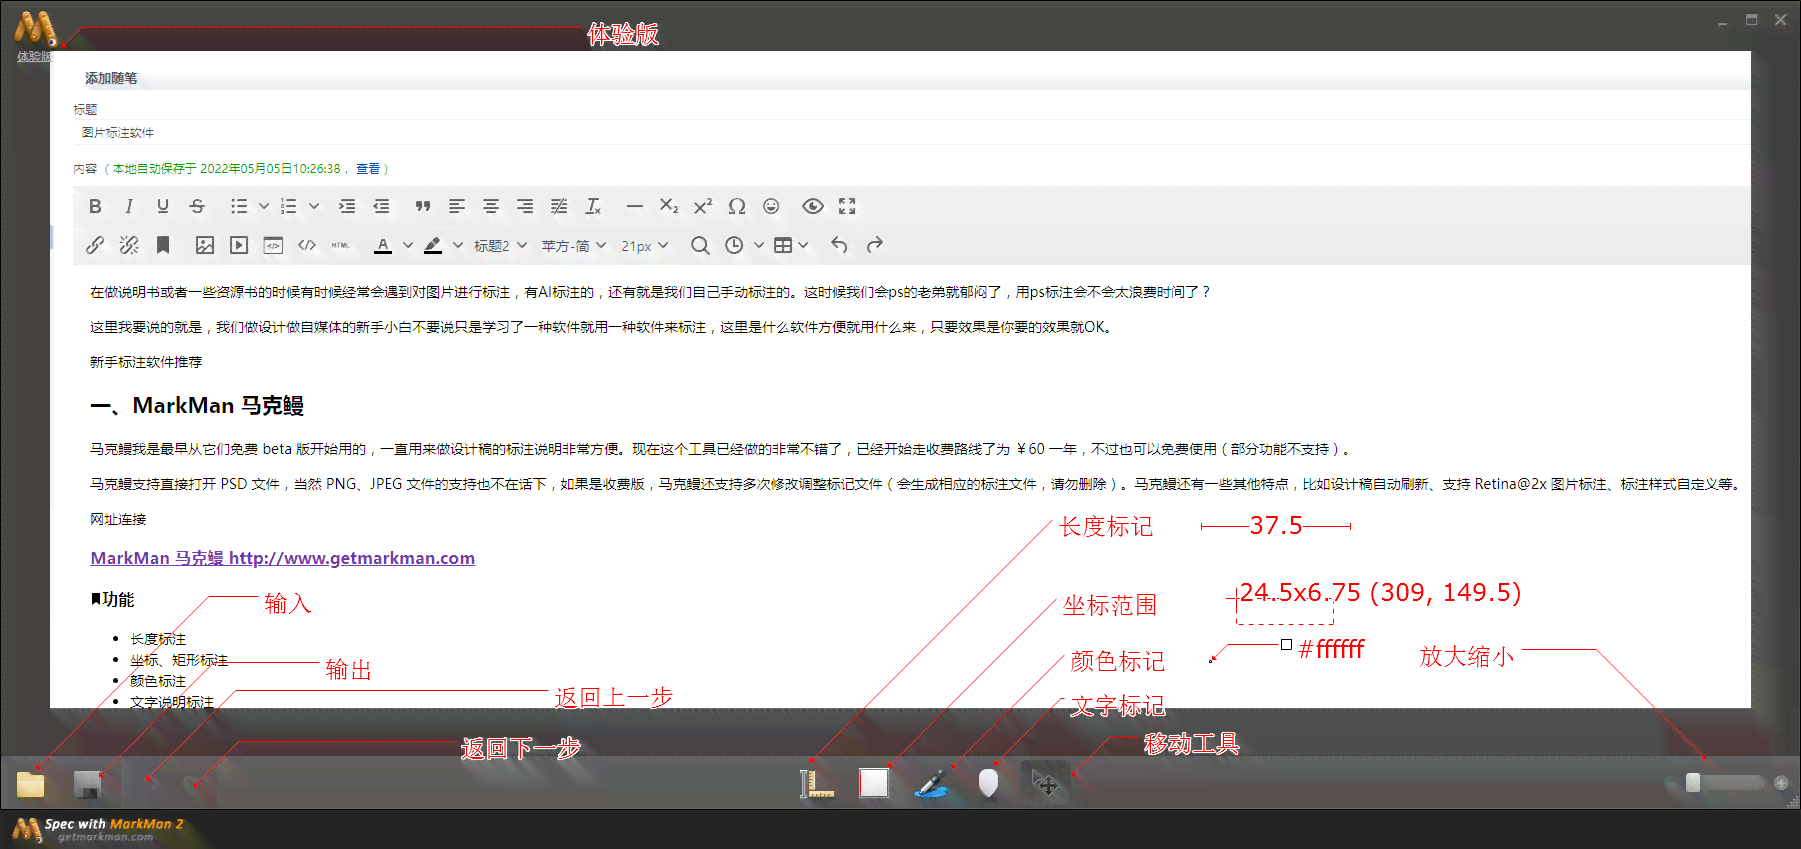Click the floppy disk save icon
The image size is (1801, 849).
89,784
